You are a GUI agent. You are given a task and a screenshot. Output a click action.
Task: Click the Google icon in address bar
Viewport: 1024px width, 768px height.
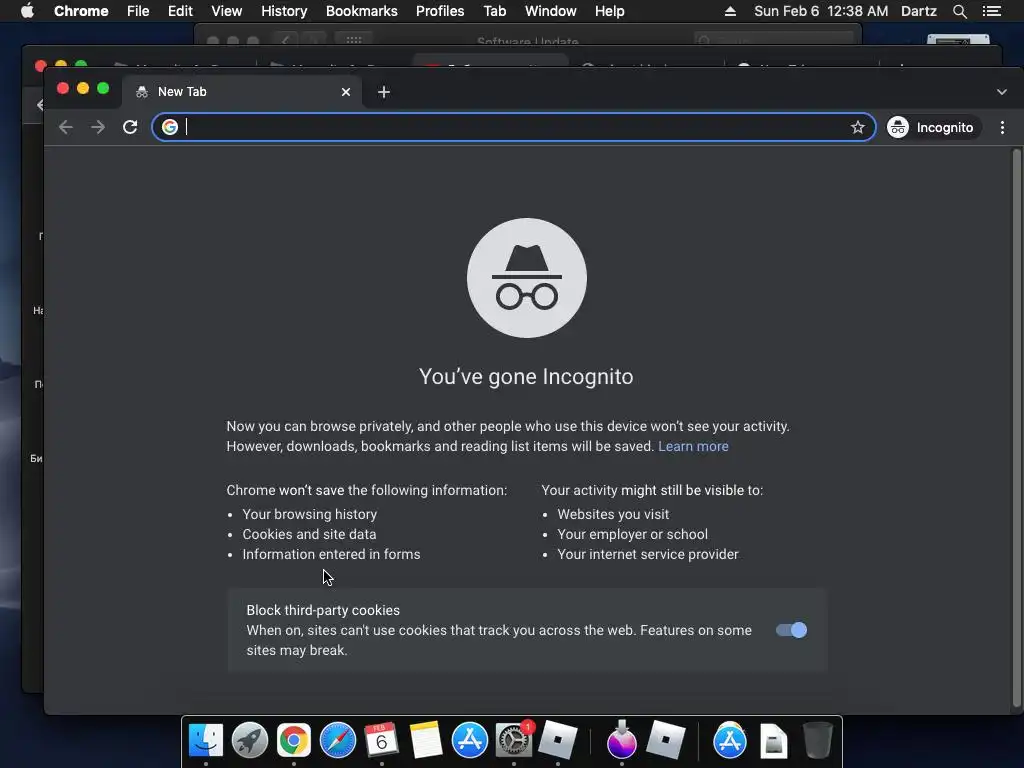[x=170, y=127]
